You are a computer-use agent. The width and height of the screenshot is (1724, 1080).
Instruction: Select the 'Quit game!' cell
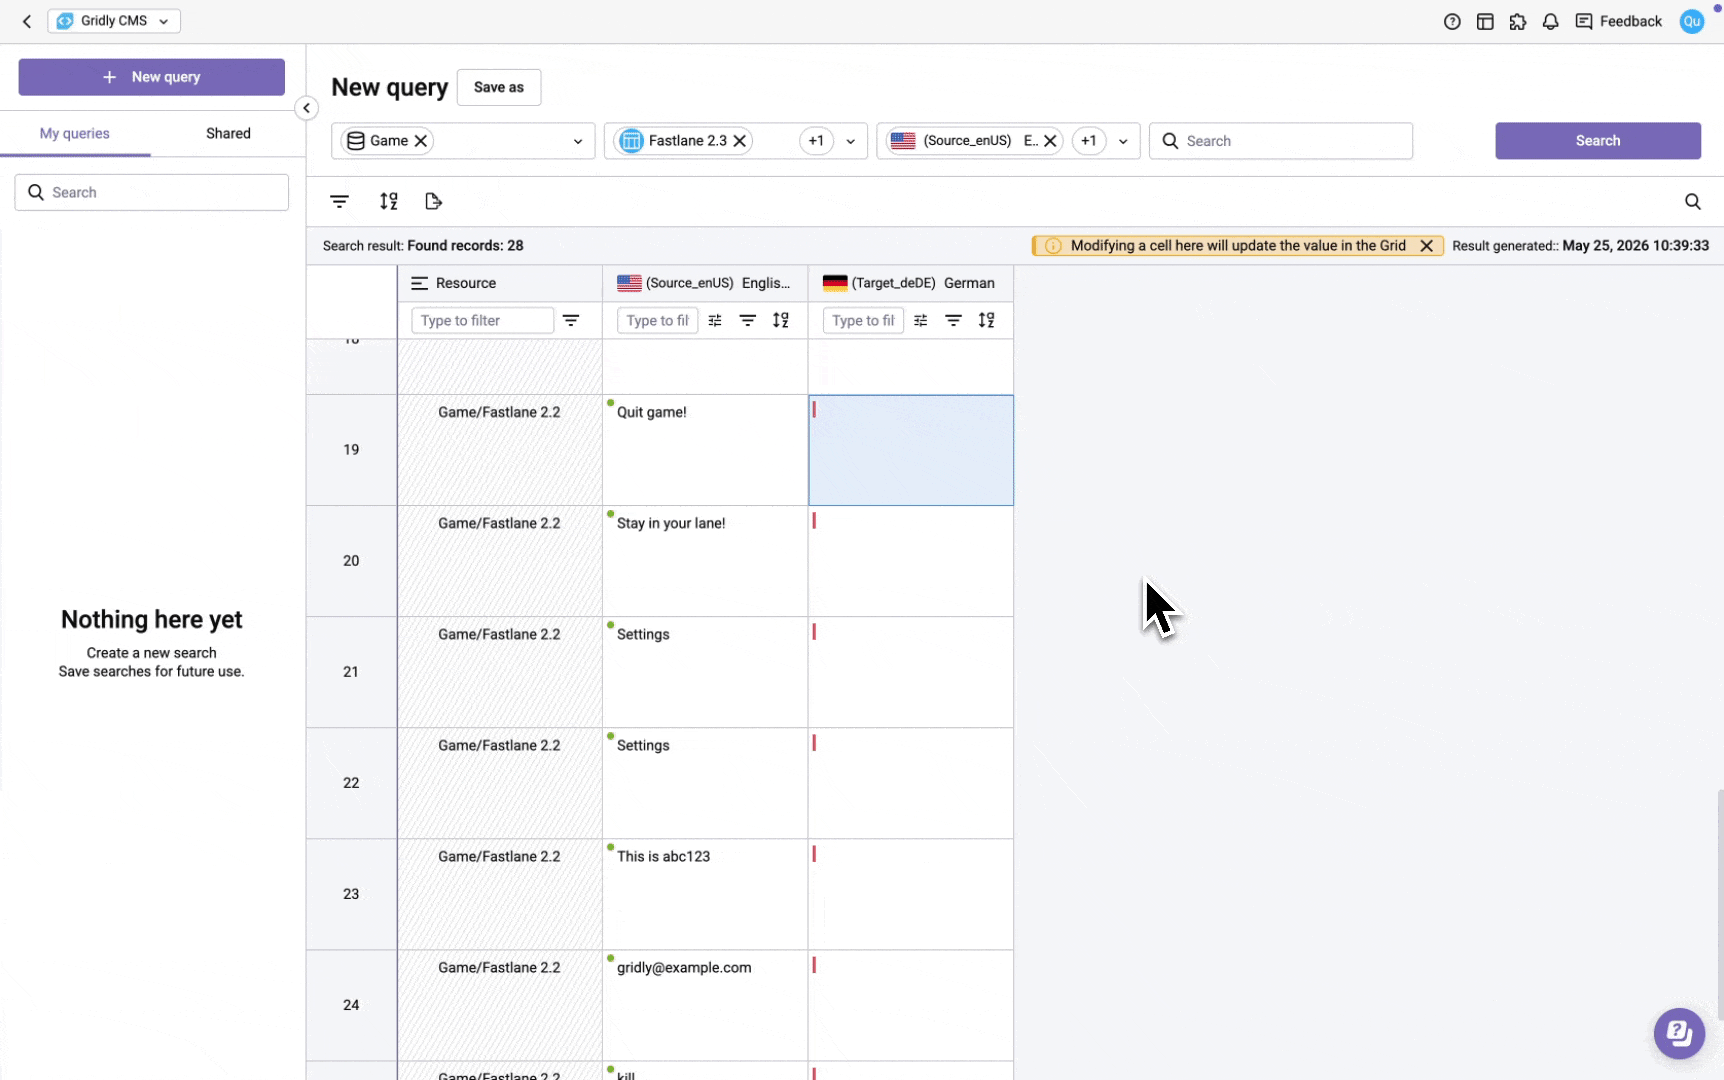705,450
